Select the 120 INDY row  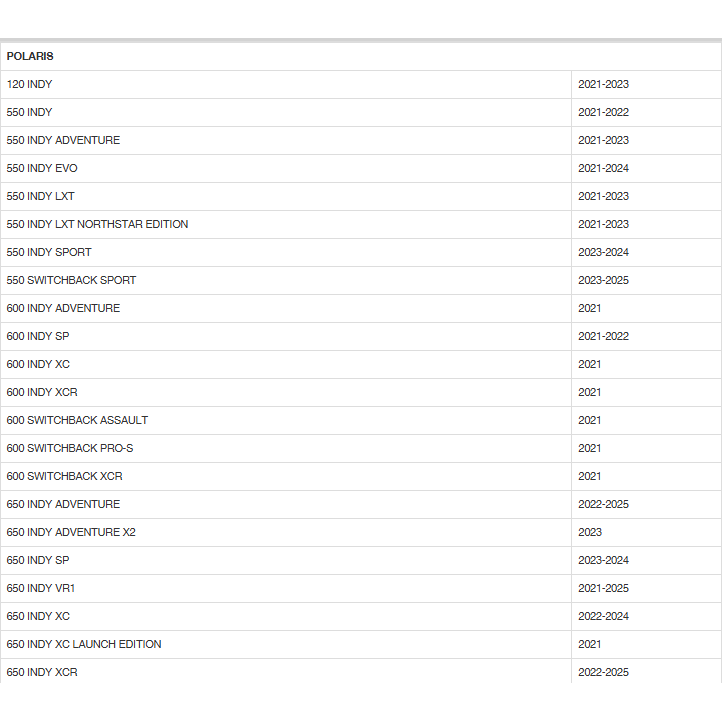point(361,85)
